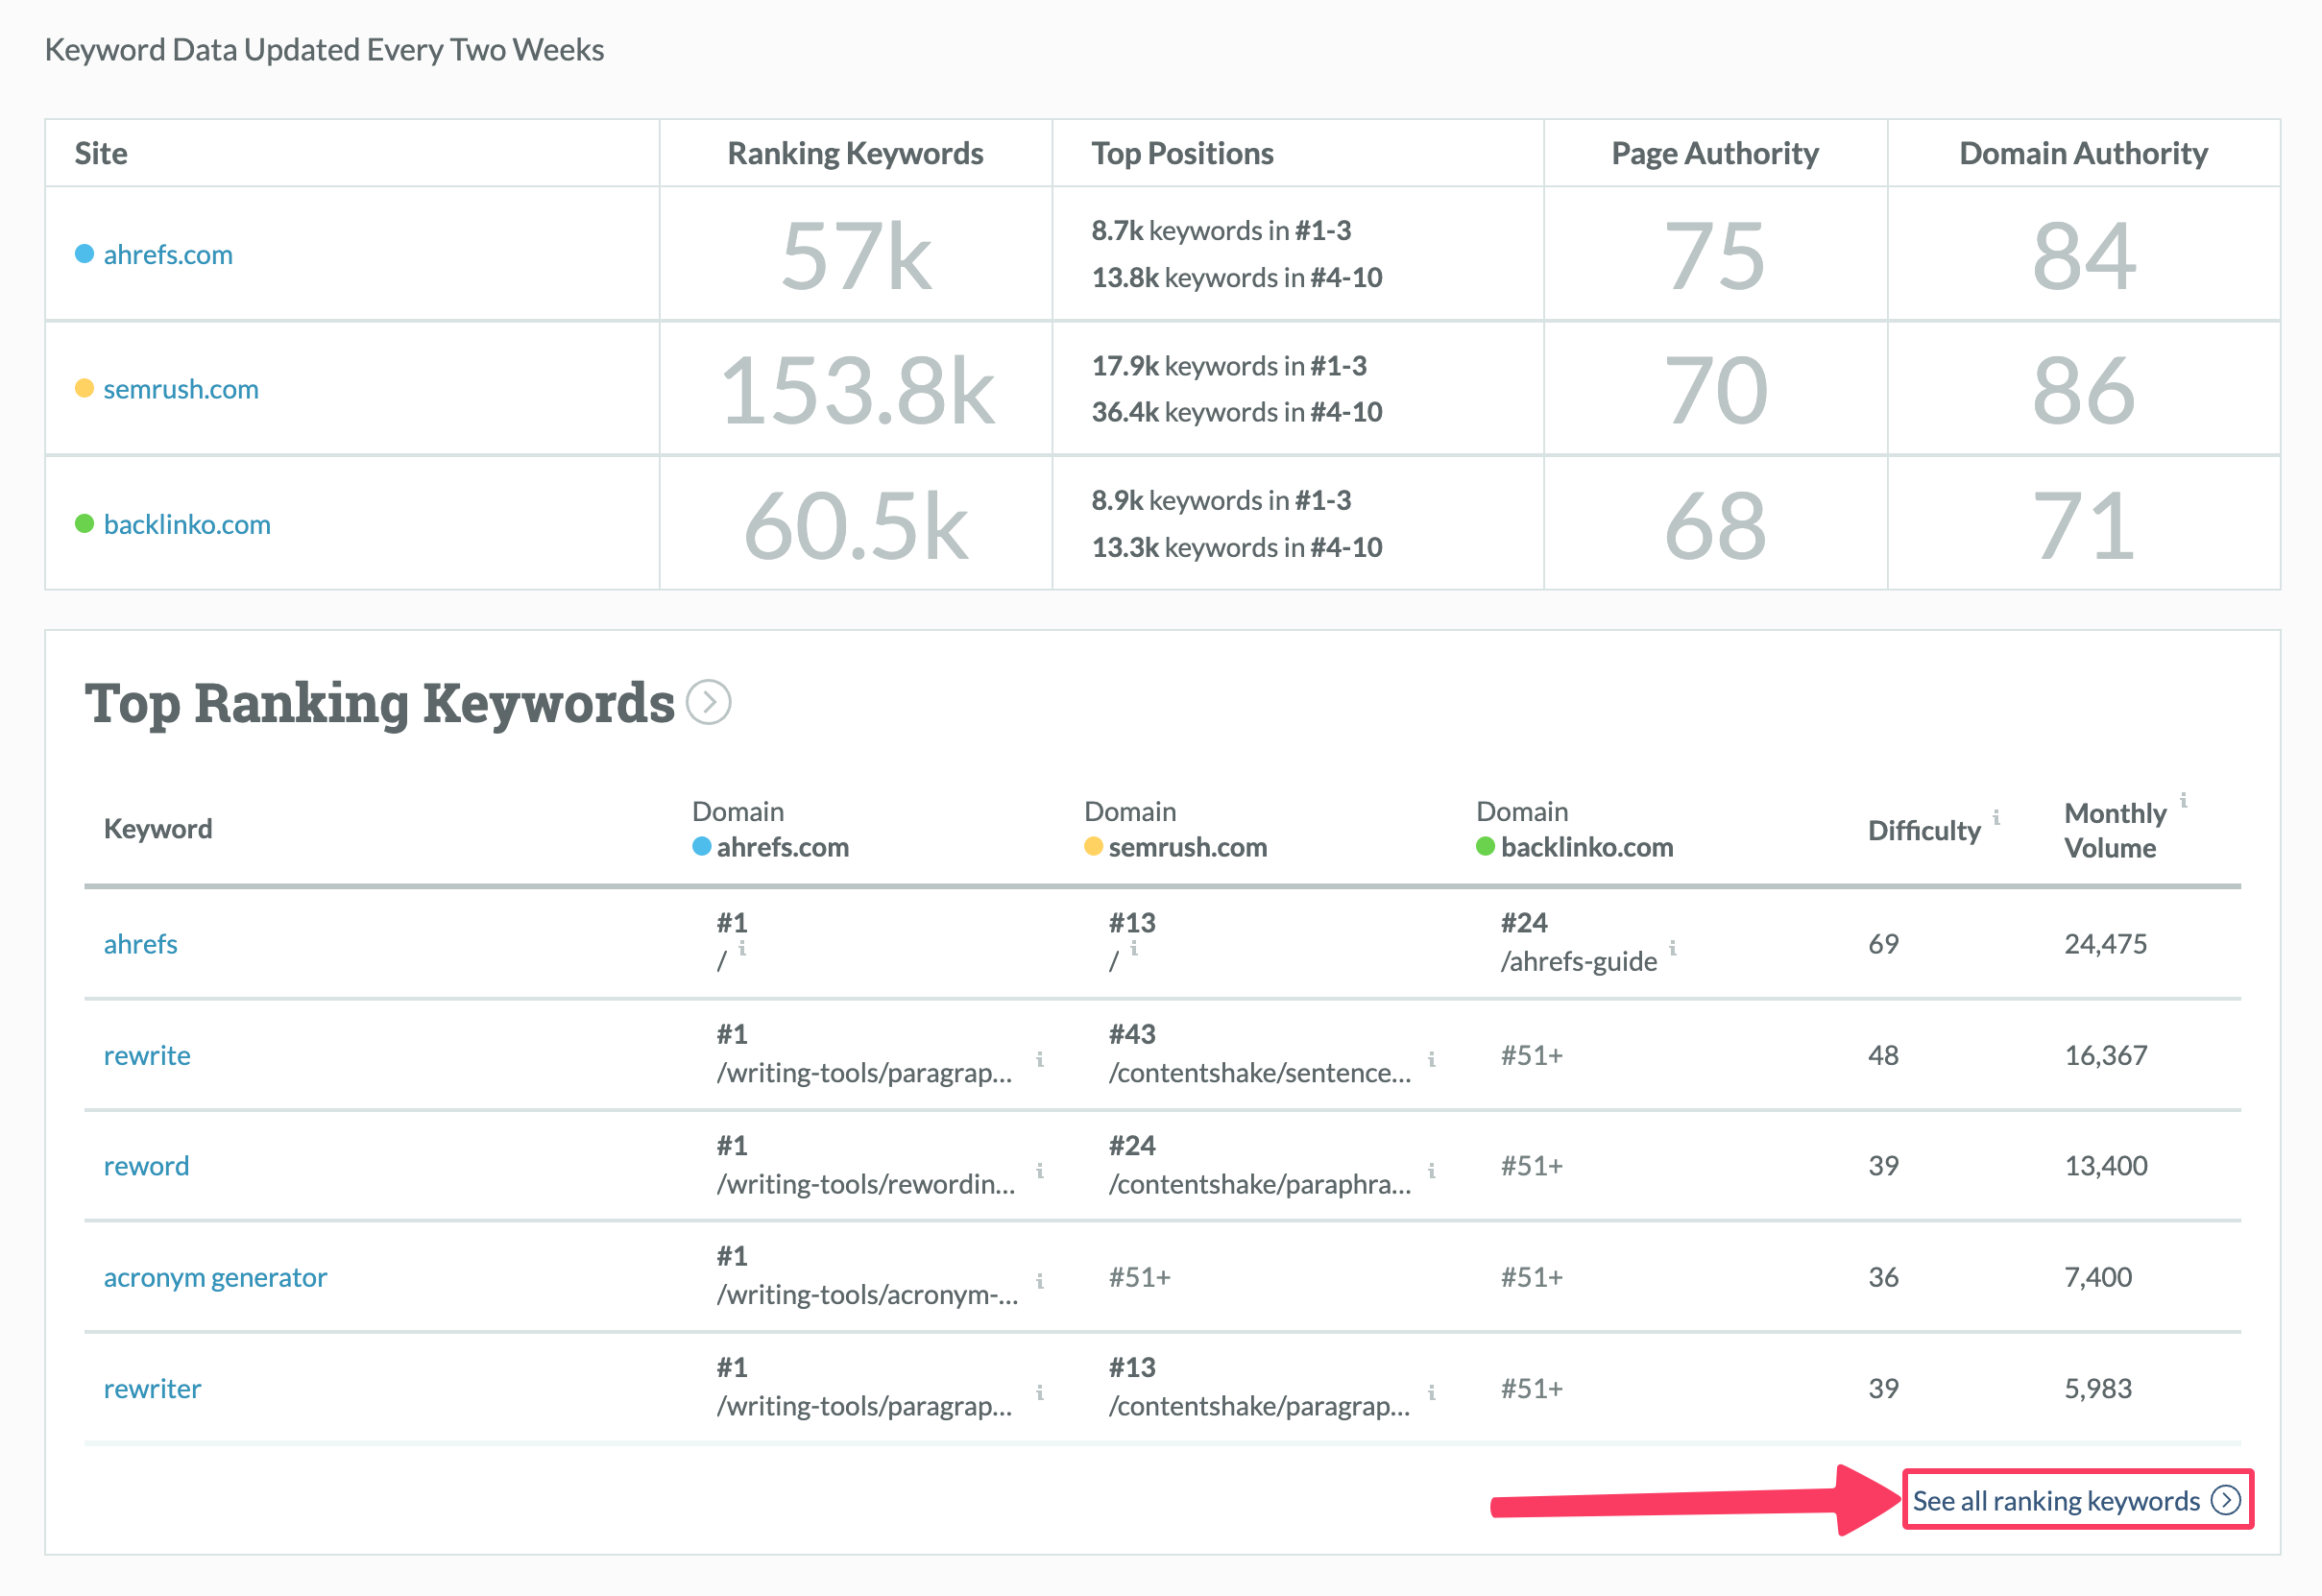Click info icon beside /writing-tools/acronym-... URL
The image size is (2322, 1596).
pyautogui.click(x=1040, y=1281)
